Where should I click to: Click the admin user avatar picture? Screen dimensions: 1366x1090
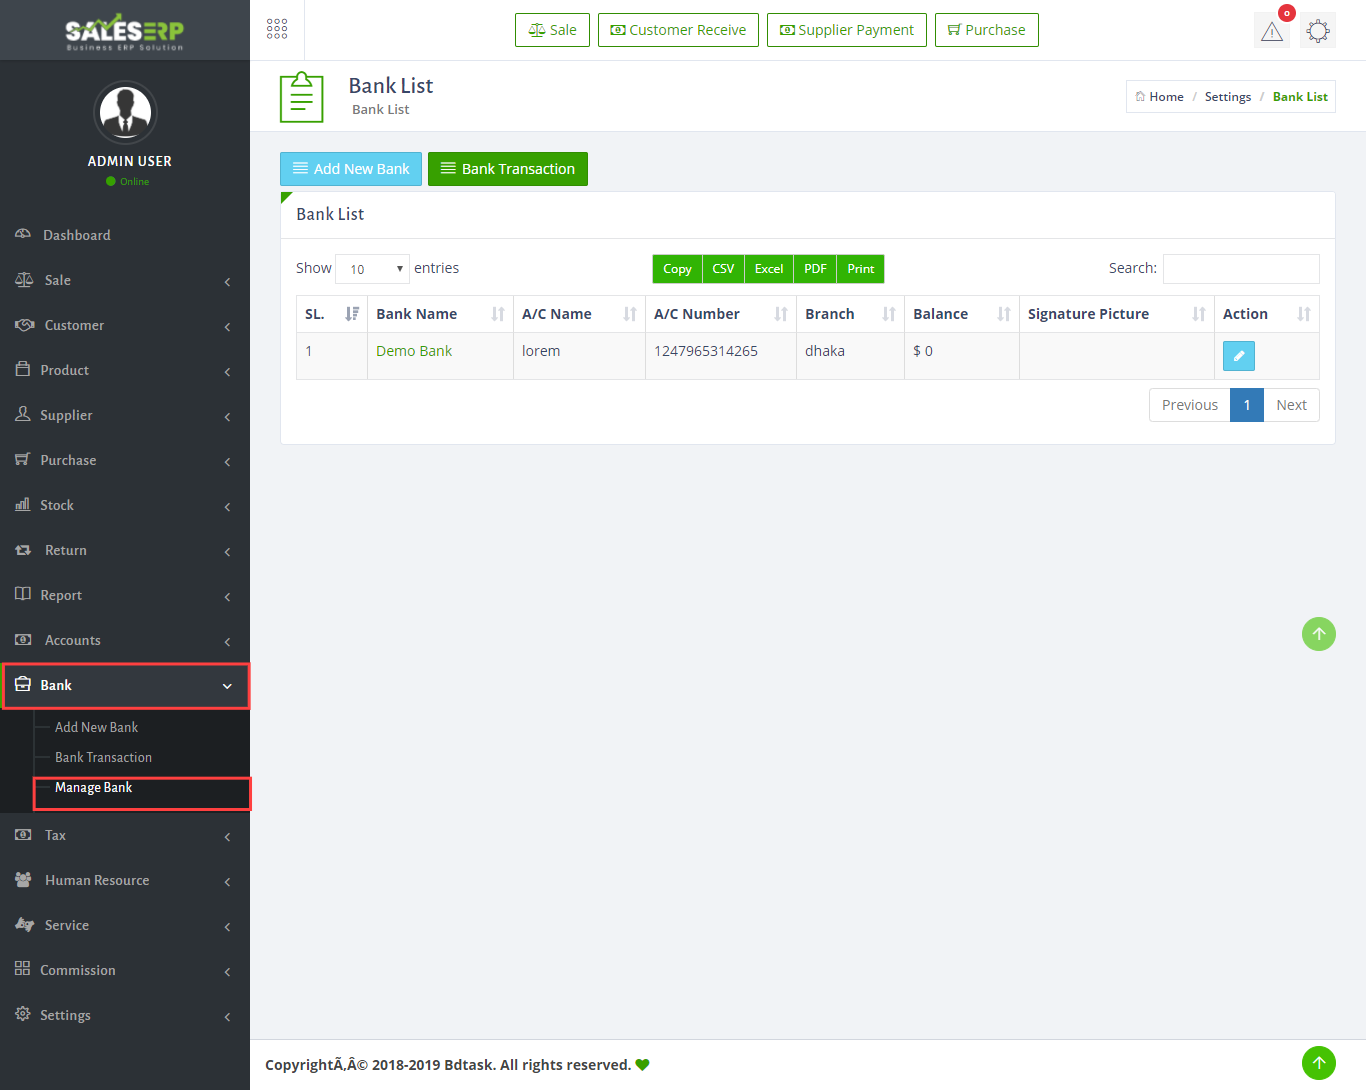point(125,112)
